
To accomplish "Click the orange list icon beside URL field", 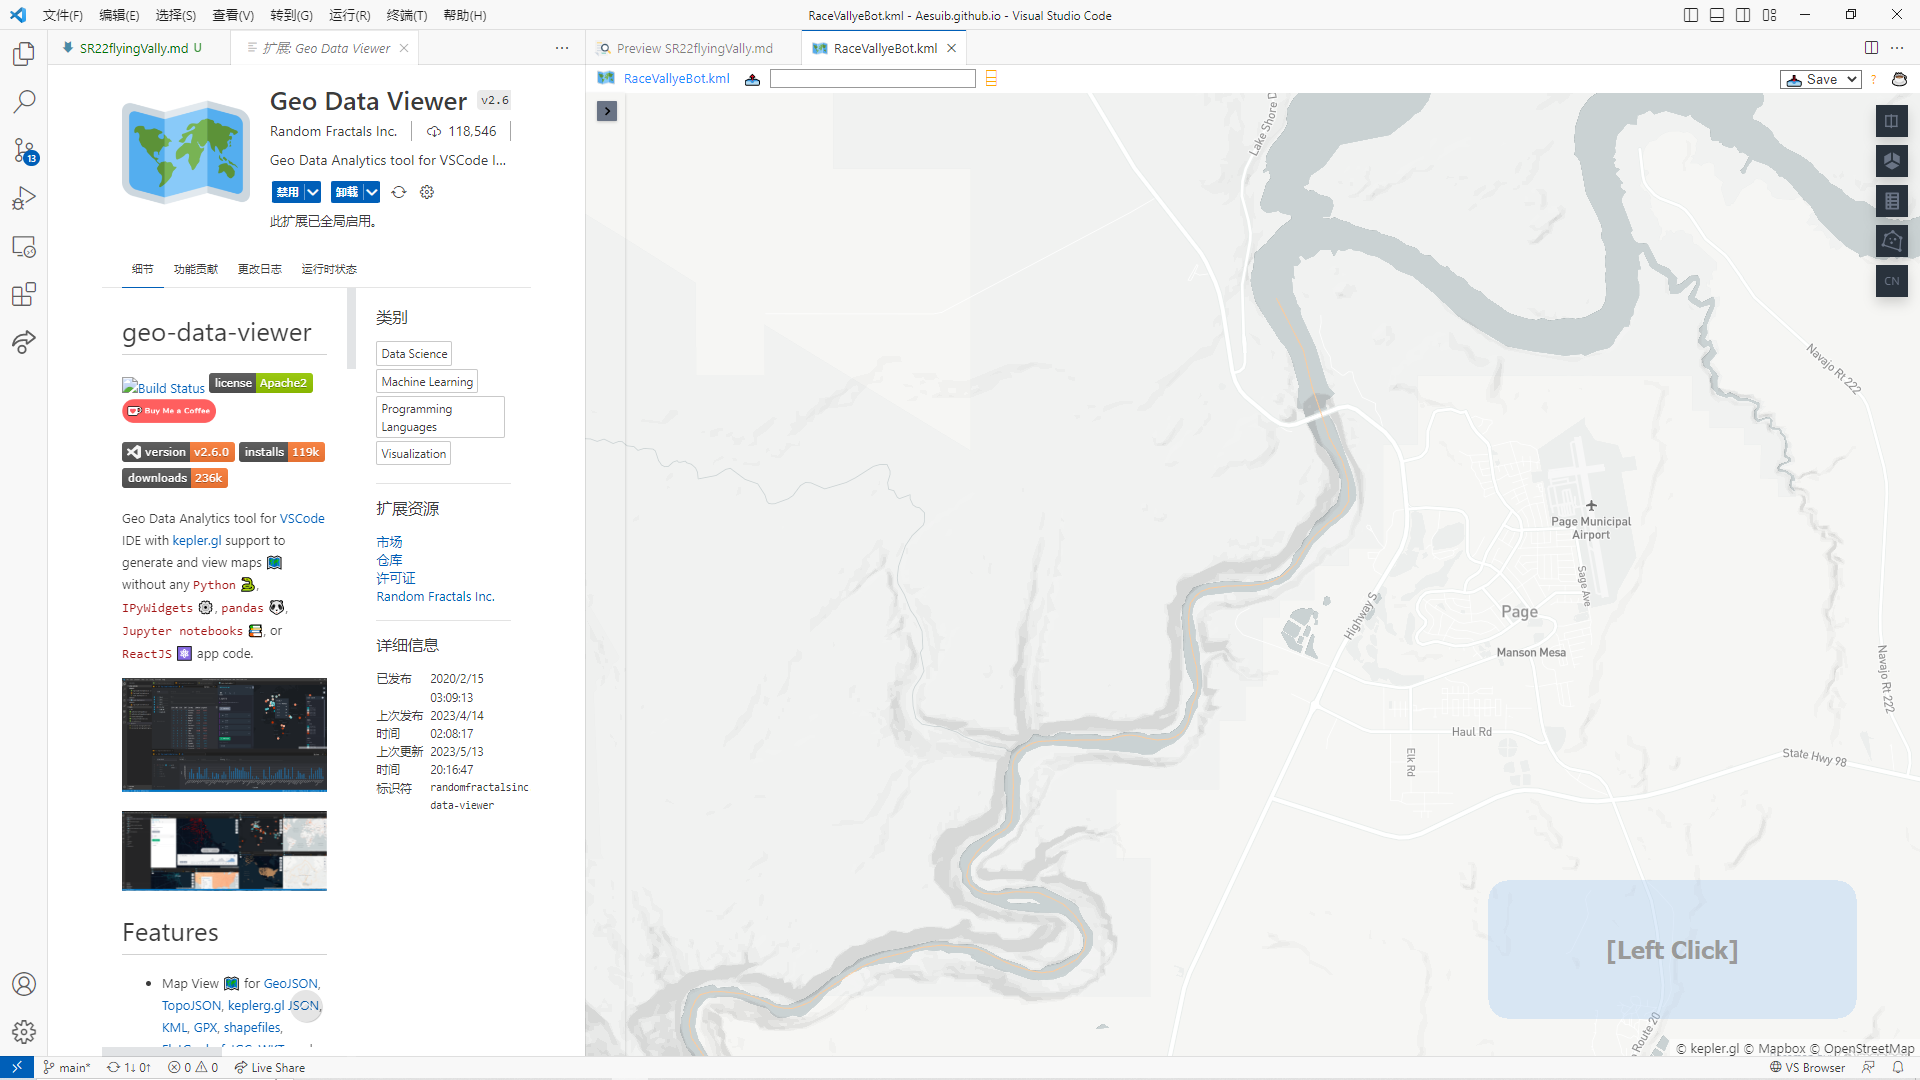I will 991,79.
